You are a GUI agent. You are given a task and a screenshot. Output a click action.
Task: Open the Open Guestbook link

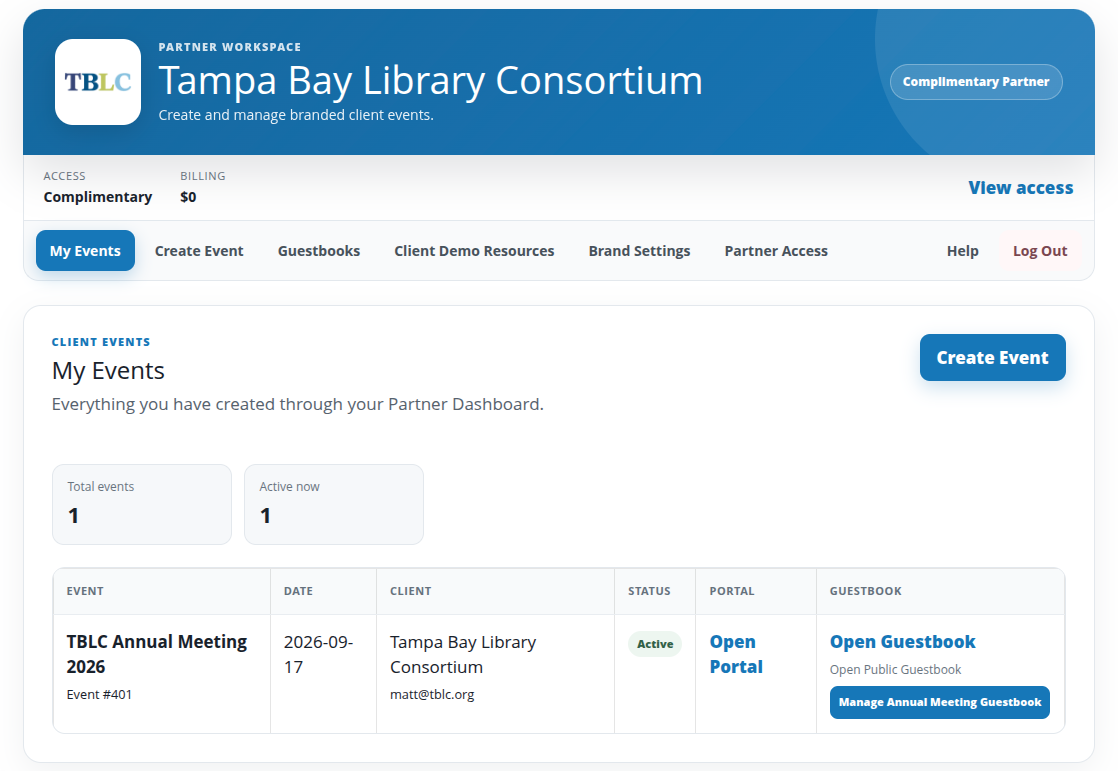(903, 641)
